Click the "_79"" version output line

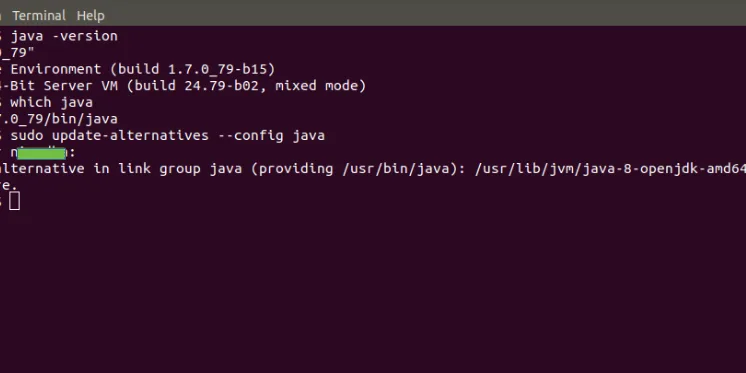pyautogui.click(x=18, y=53)
